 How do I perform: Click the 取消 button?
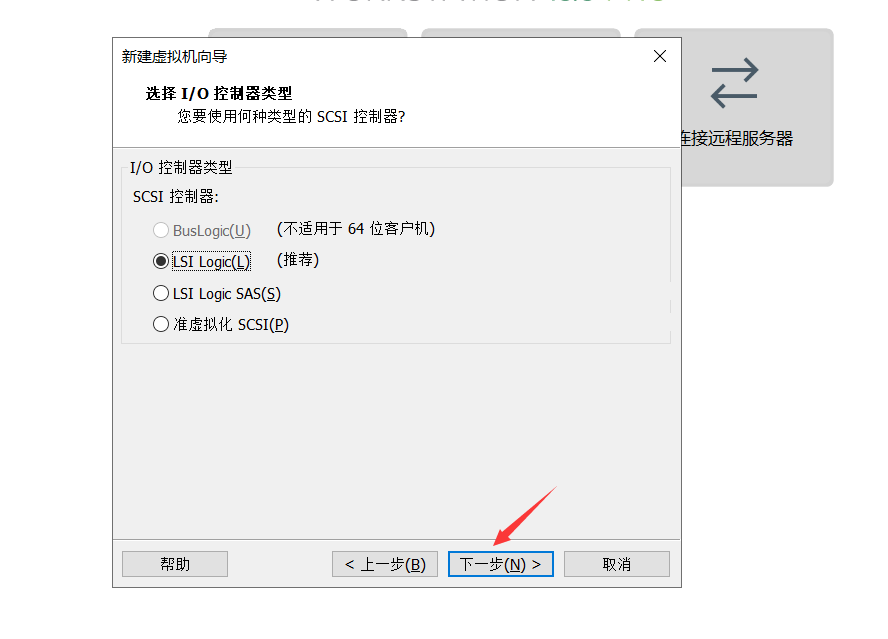click(617, 564)
